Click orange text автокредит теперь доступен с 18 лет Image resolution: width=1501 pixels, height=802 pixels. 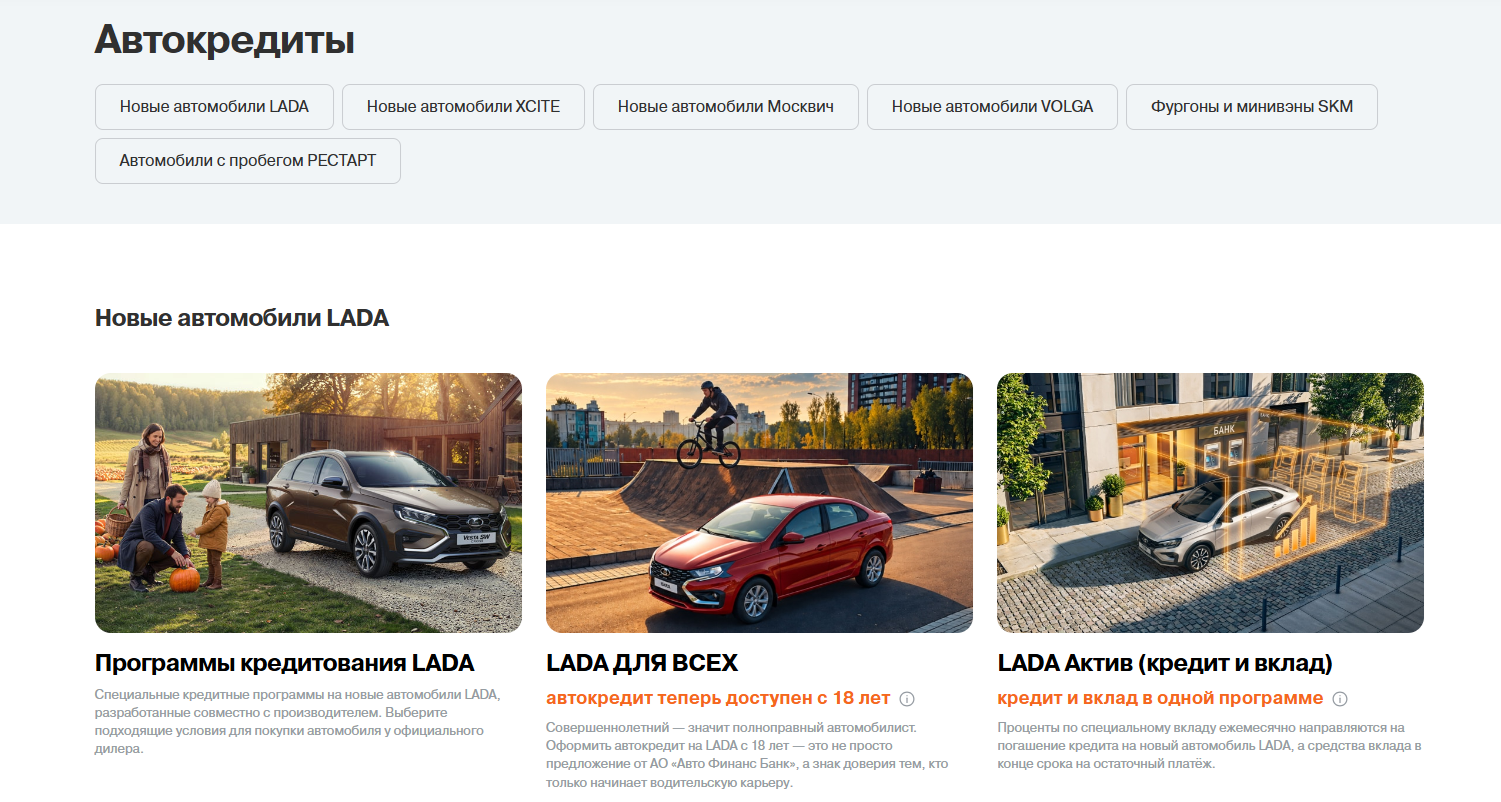(x=718, y=698)
